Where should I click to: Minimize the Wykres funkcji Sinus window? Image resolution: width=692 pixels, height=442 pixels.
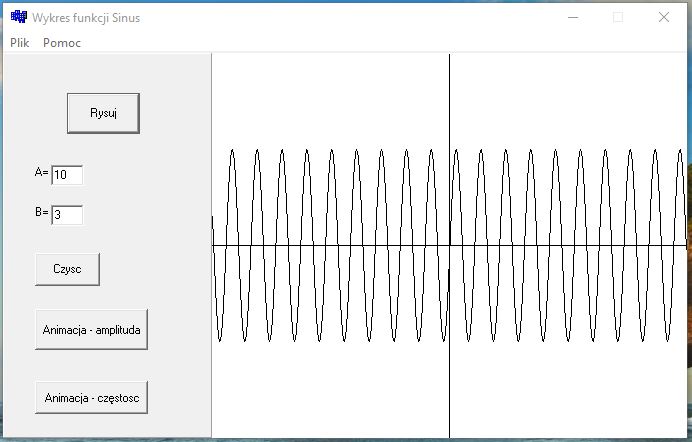pyautogui.click(x=573, y=17)
